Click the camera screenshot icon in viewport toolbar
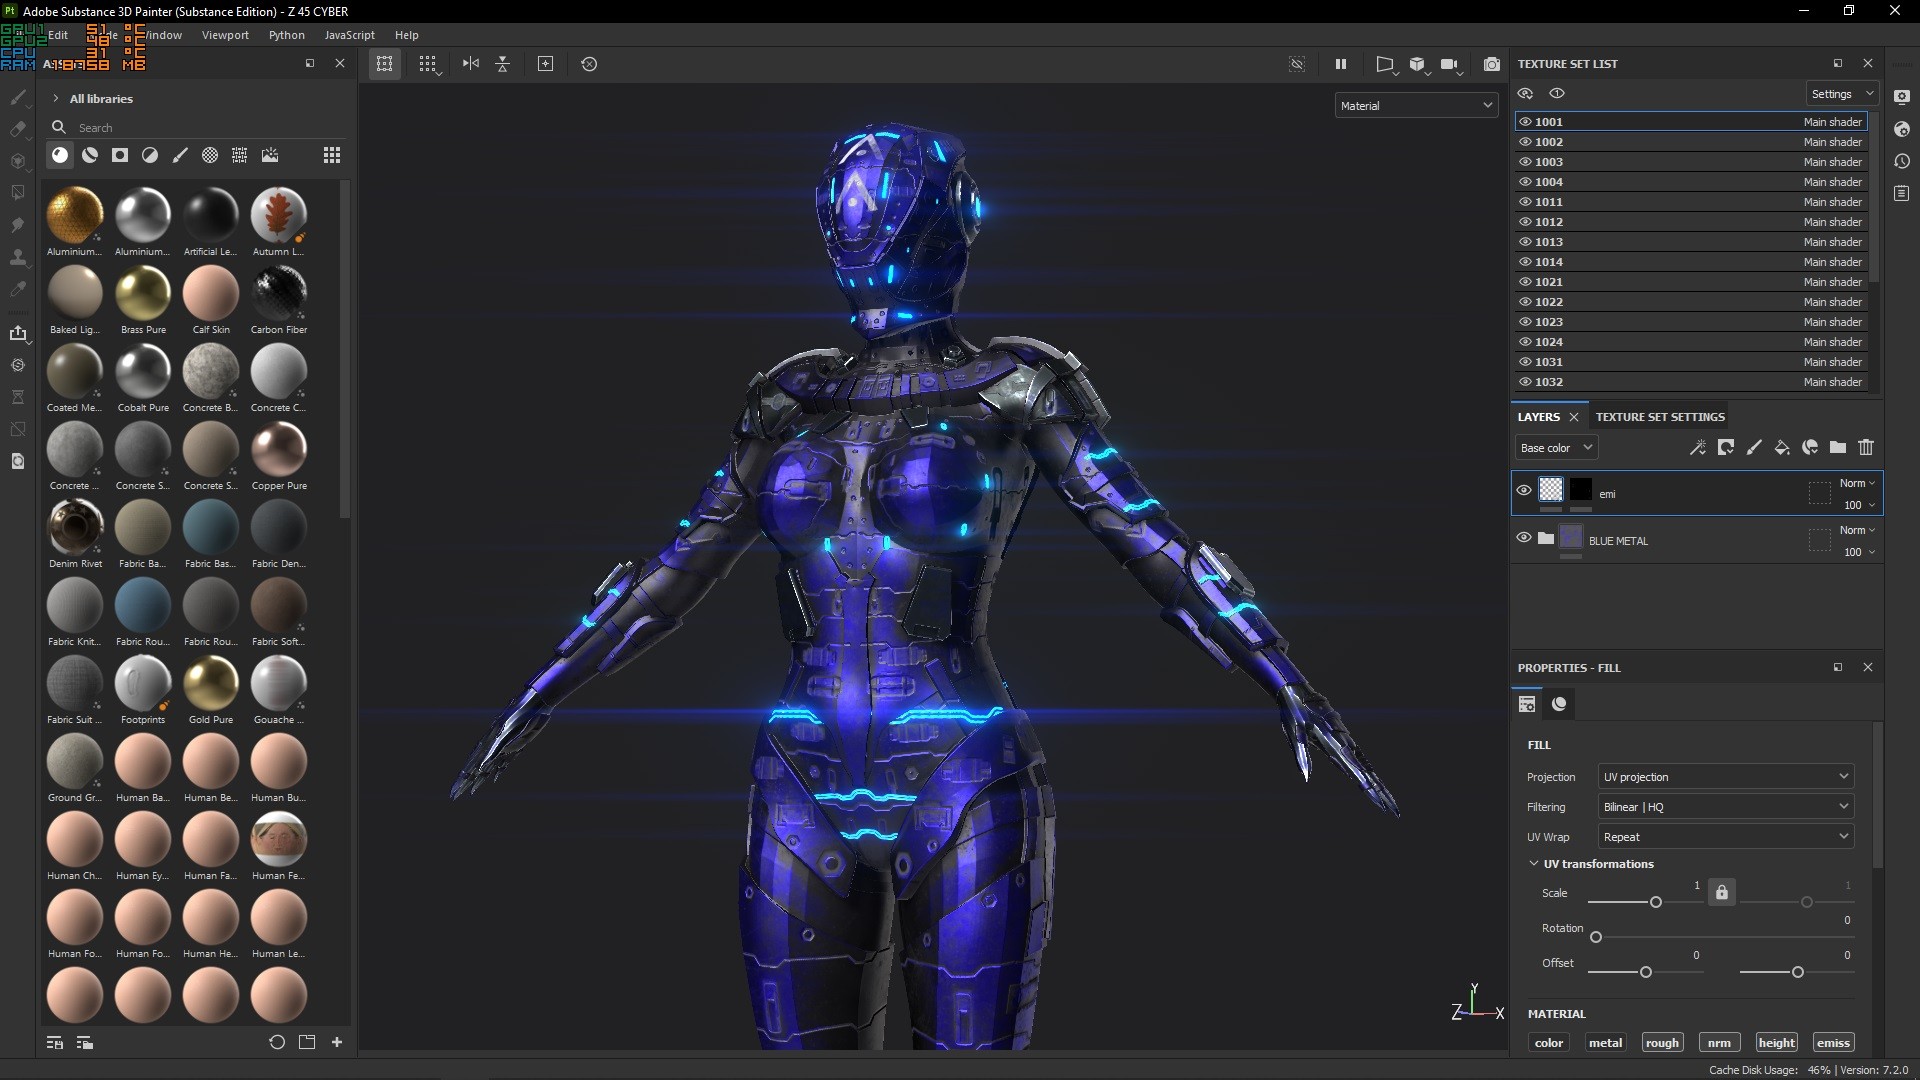This screenshot has width=1920, height=1080. (1492, 64)
